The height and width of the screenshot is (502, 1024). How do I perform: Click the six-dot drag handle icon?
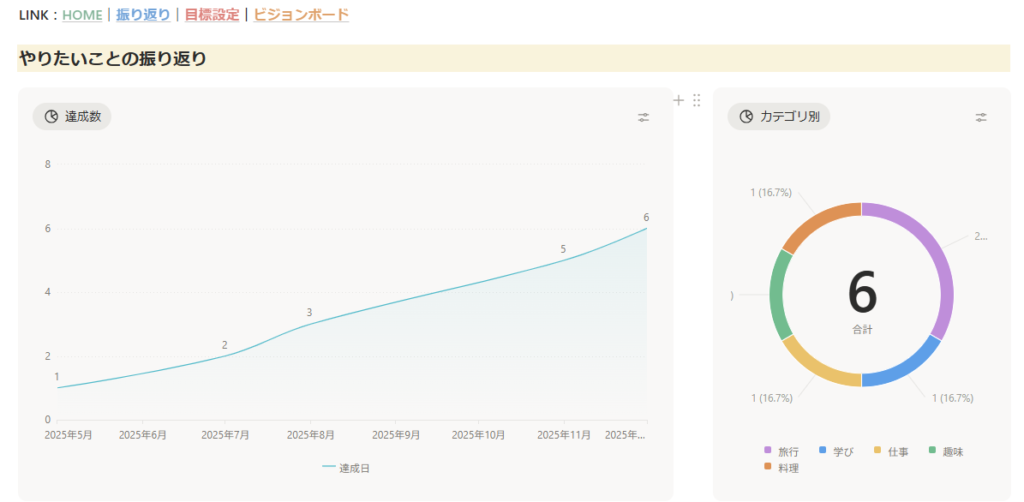697,100
